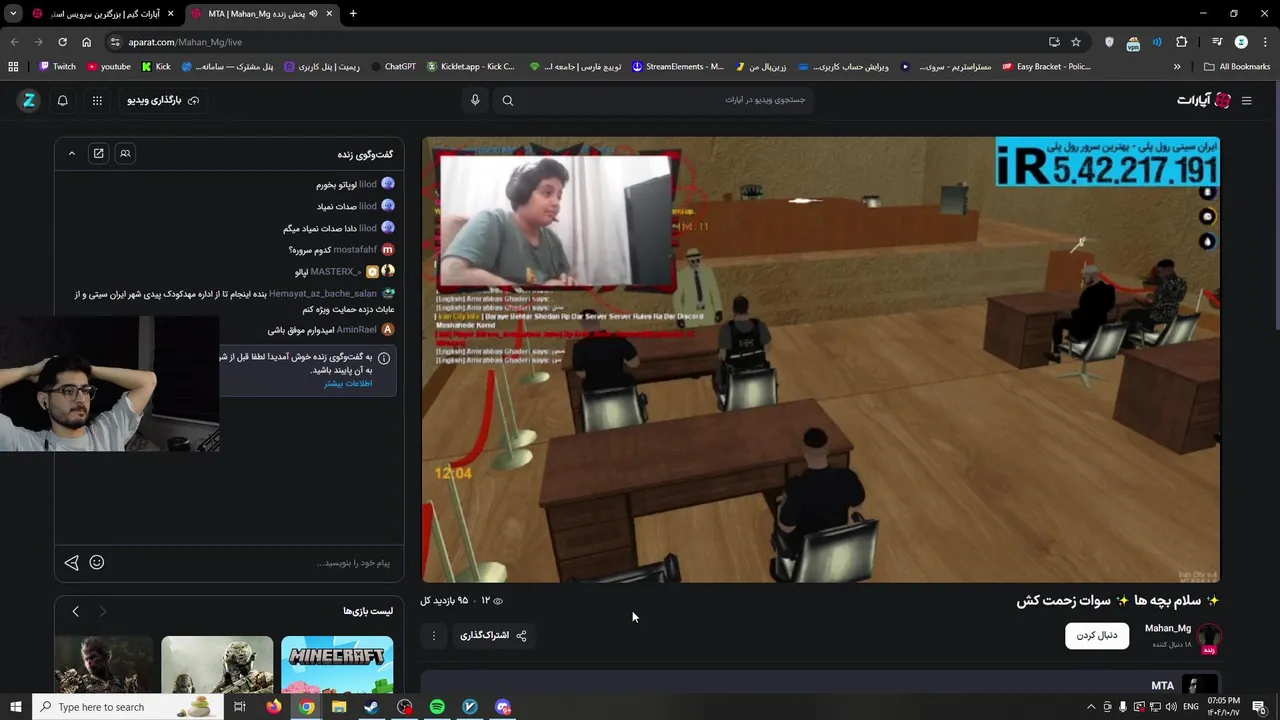The image size is (1280, 720).
Task: Open the Aparat hamburger menu
Action: click(1246, 100)
